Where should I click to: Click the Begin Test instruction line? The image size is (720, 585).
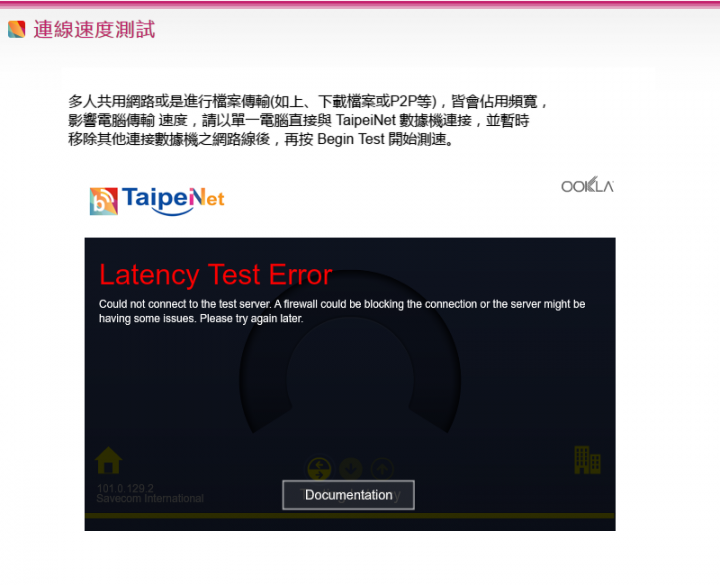pos(261,139)
